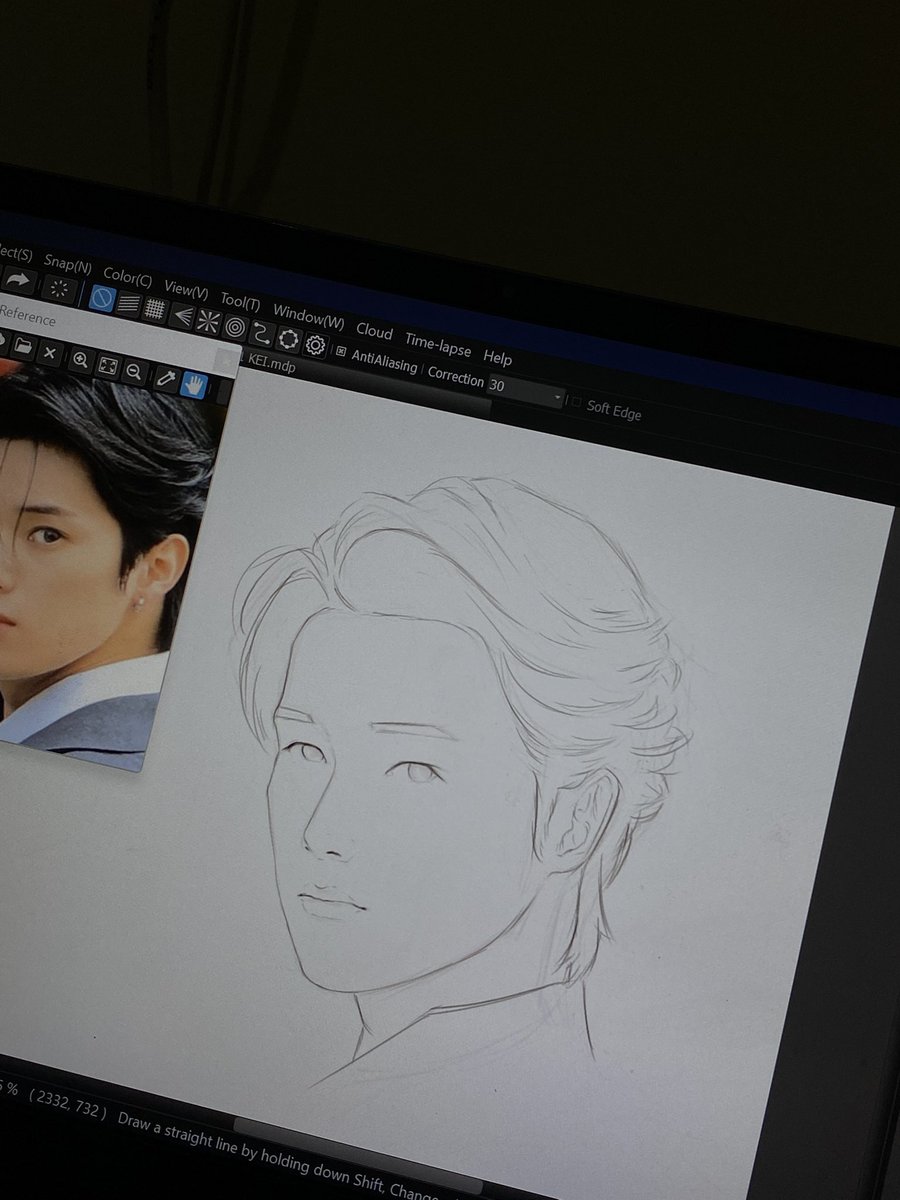The width and height of the screenshot is (900, 1200).
Task: Select the snap off icon
Action: point(101,297)
